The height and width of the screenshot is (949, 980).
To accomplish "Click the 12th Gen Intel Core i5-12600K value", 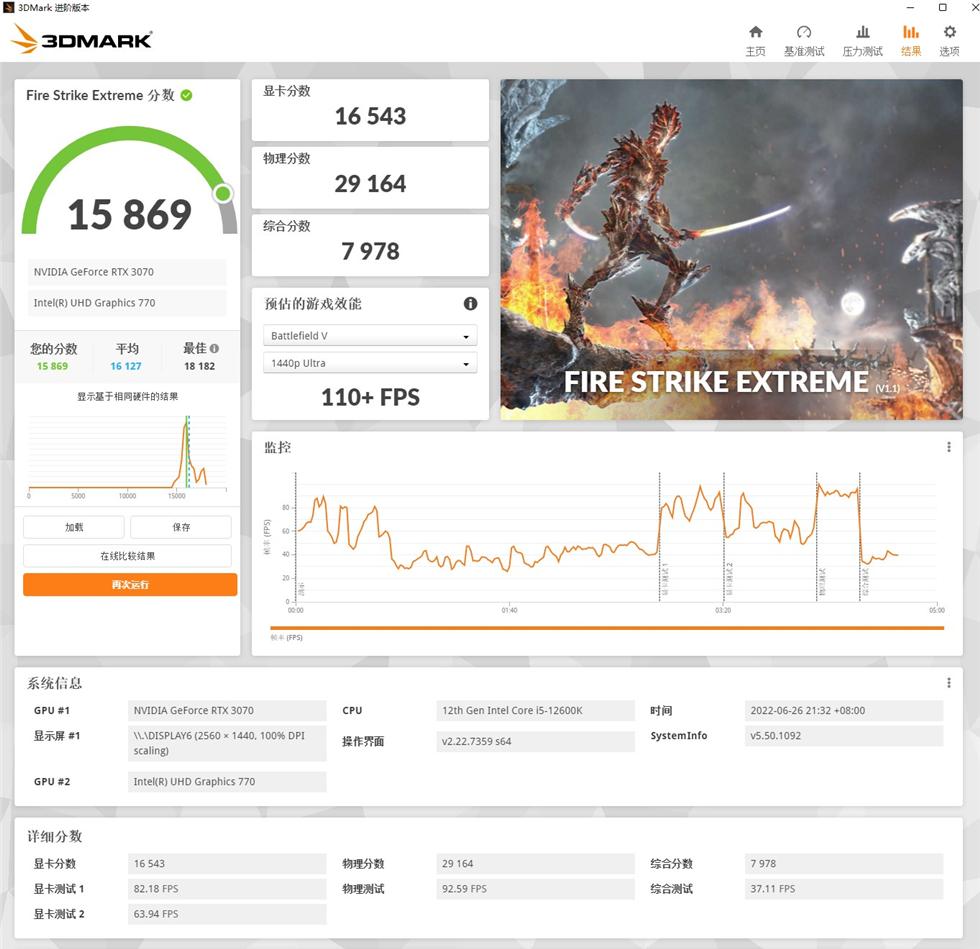I will [535, 710].
